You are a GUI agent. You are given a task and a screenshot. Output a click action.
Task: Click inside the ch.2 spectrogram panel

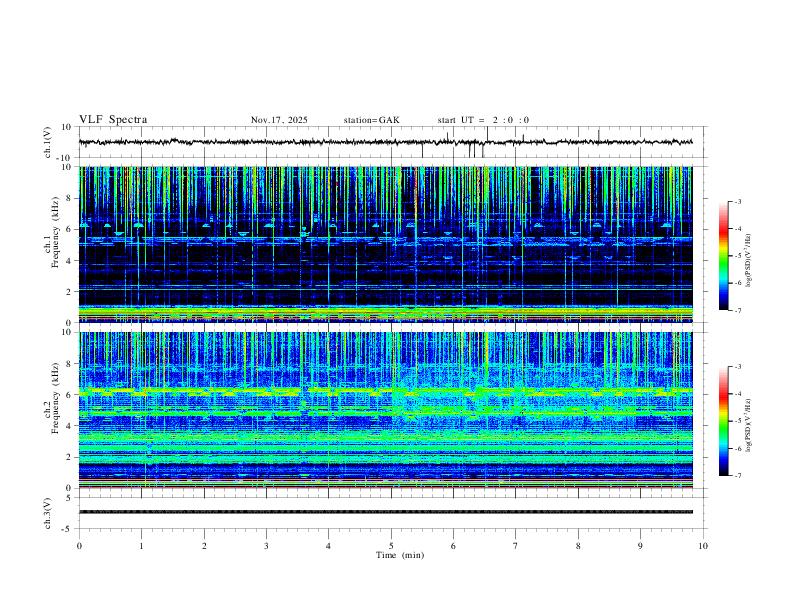pyautogui.click(x=385, y=410)
